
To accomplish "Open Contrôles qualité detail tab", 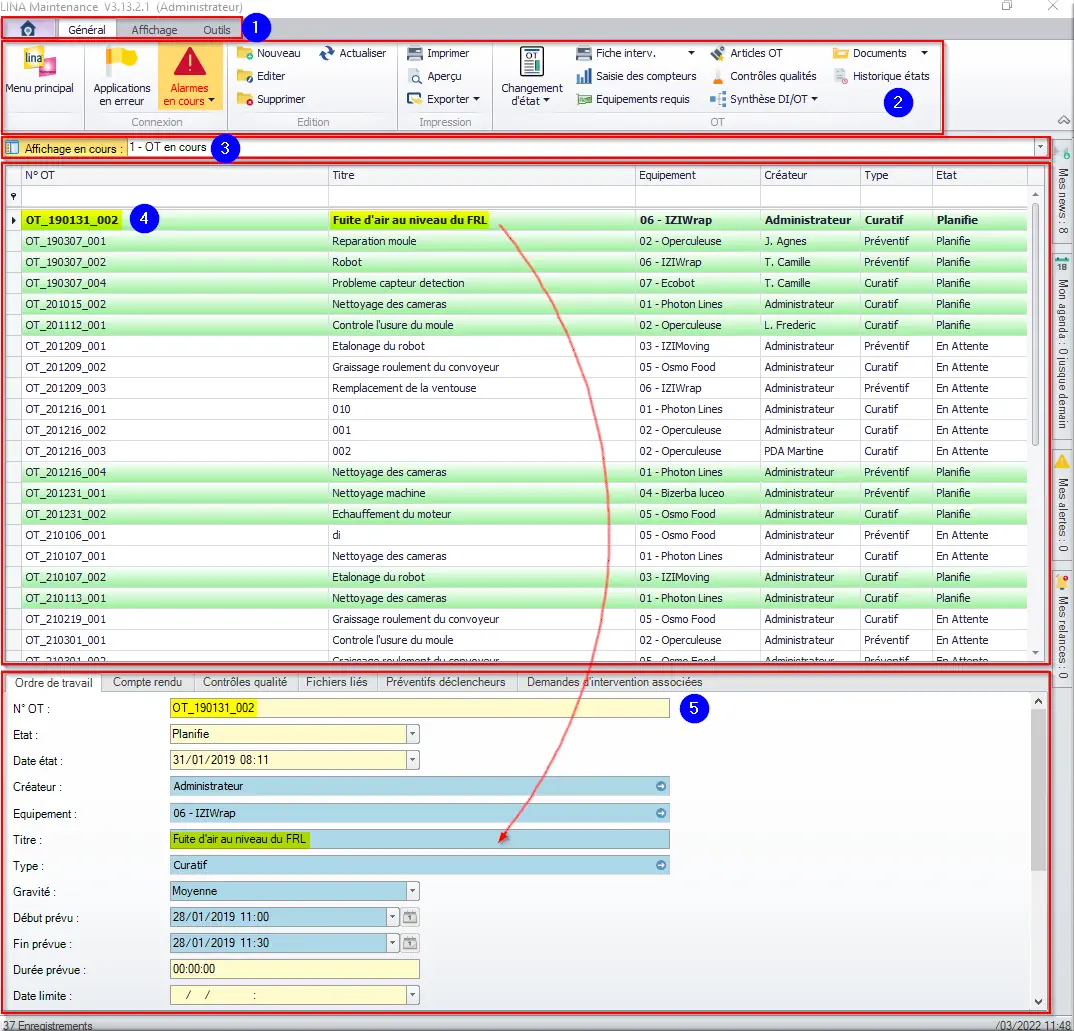I will (x=245, y=682).
